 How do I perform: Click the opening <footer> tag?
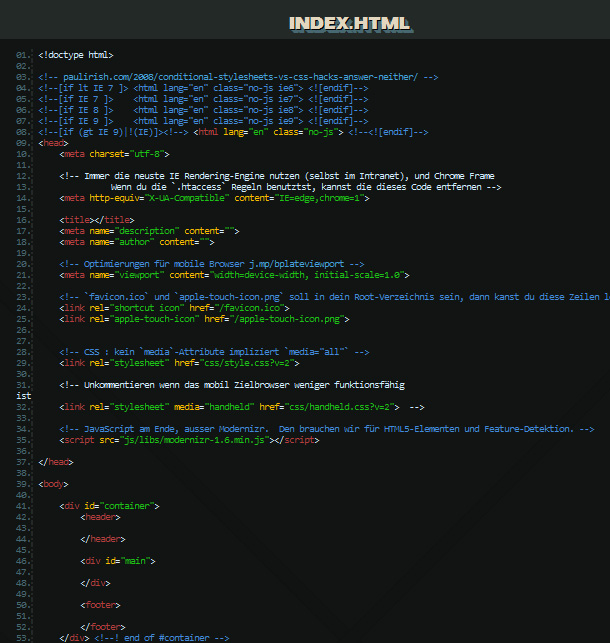coord(100,605)
